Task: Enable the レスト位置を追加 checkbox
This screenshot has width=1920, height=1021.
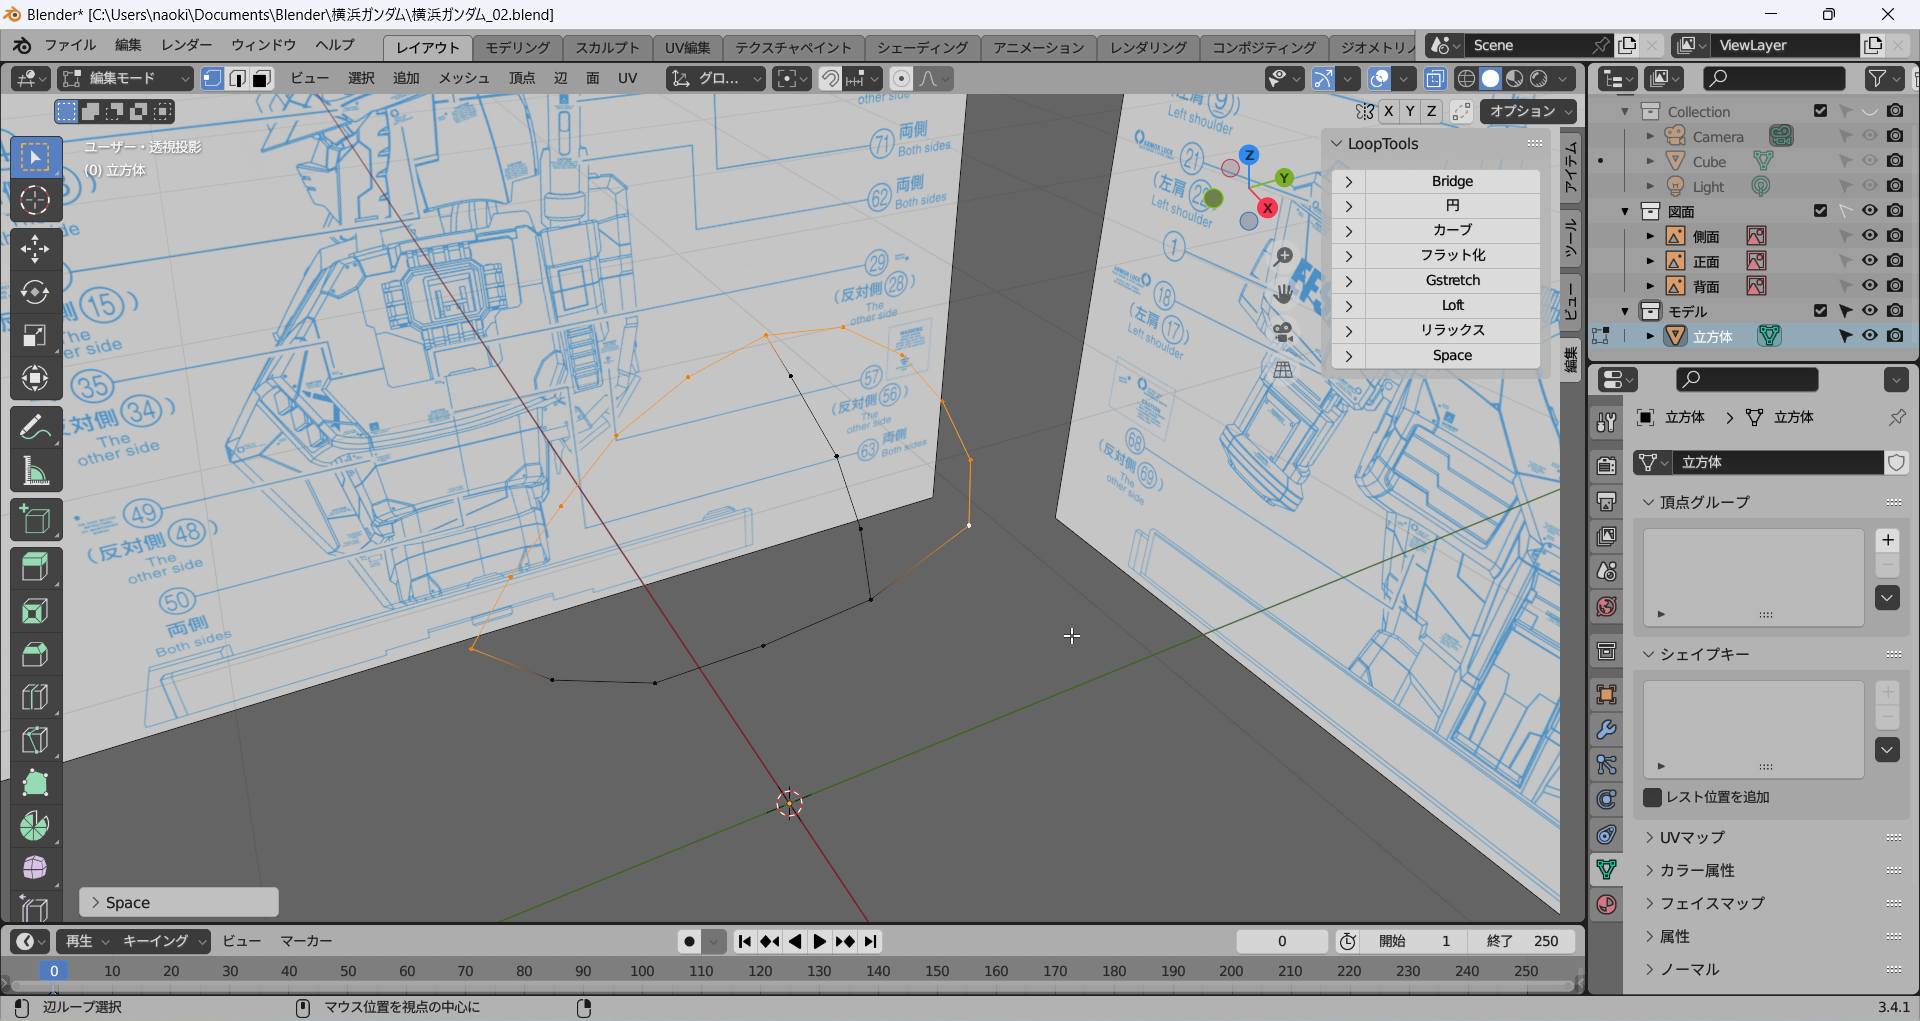Action: tap(1653, 797)
